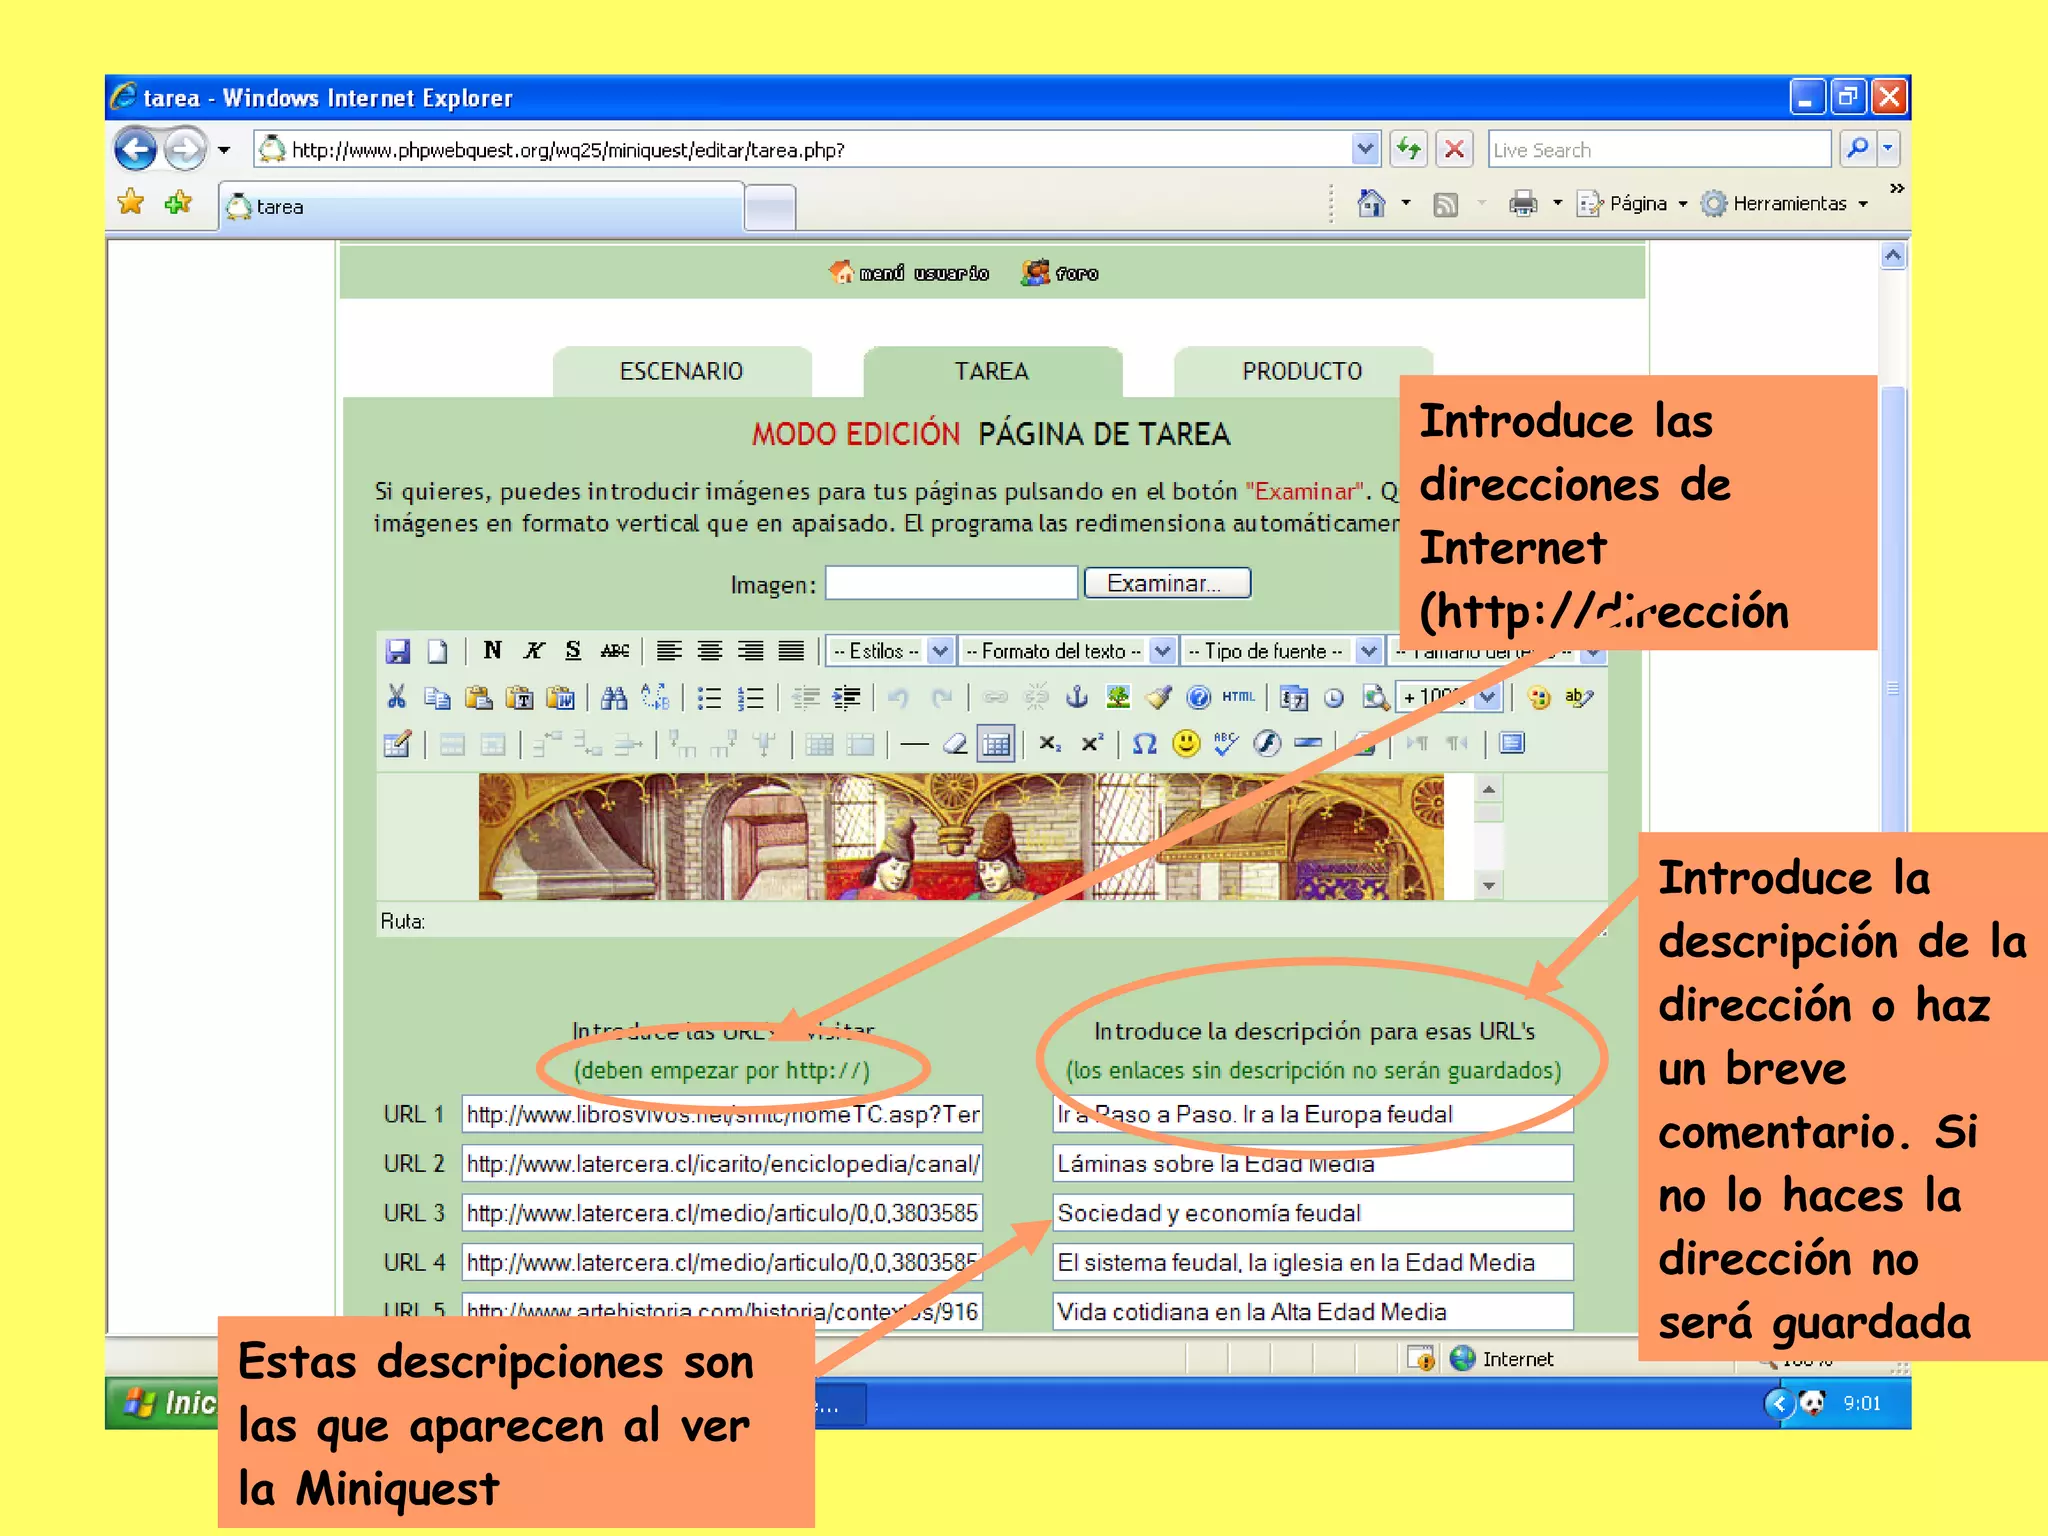Image resolution: width=2048 pixels, height=1536 pixels.
Task: Select the 'tarea' browser tab
Action: point(482,207)
